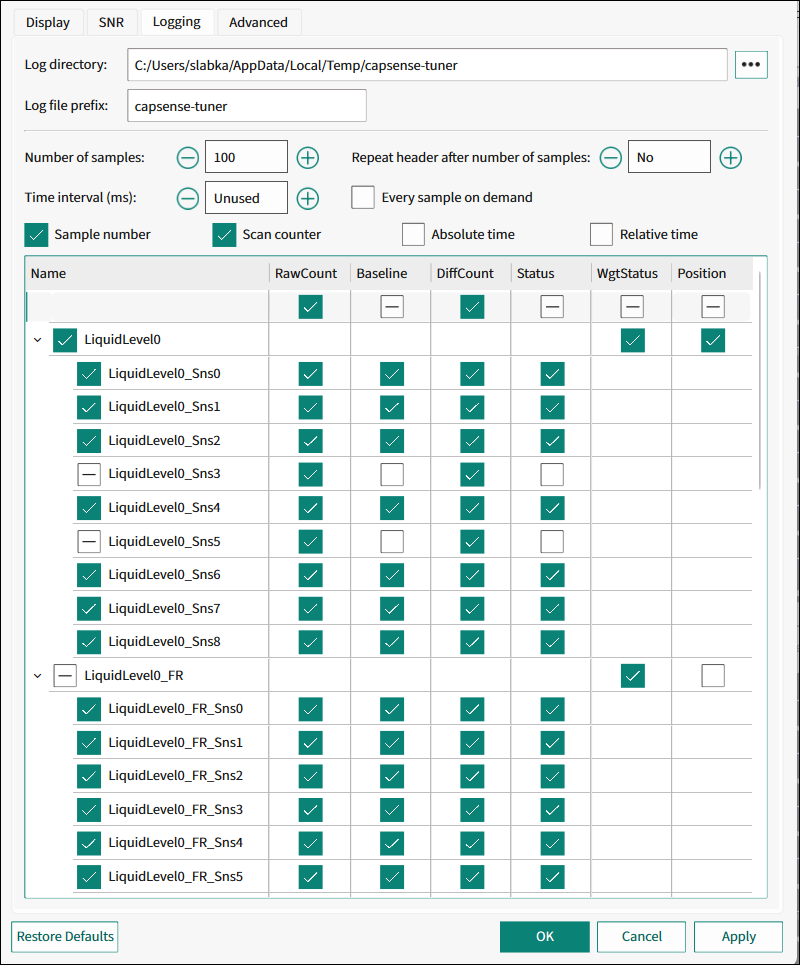The height and width of the screenshot is (965, 800).
Task: Increase Number of samples with plus icon
Action: click(308, 158)
